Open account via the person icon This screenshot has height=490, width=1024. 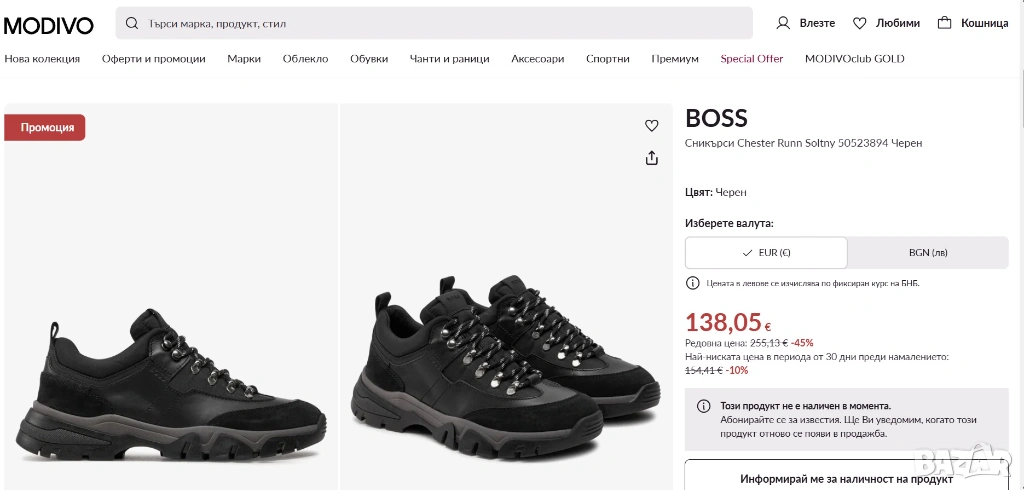coord(783,23)
